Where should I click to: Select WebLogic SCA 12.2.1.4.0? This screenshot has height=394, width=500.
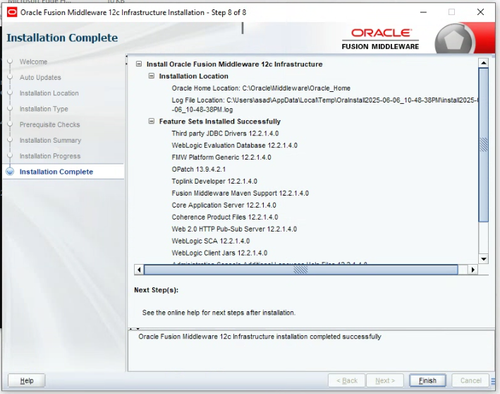coord(211,241)
